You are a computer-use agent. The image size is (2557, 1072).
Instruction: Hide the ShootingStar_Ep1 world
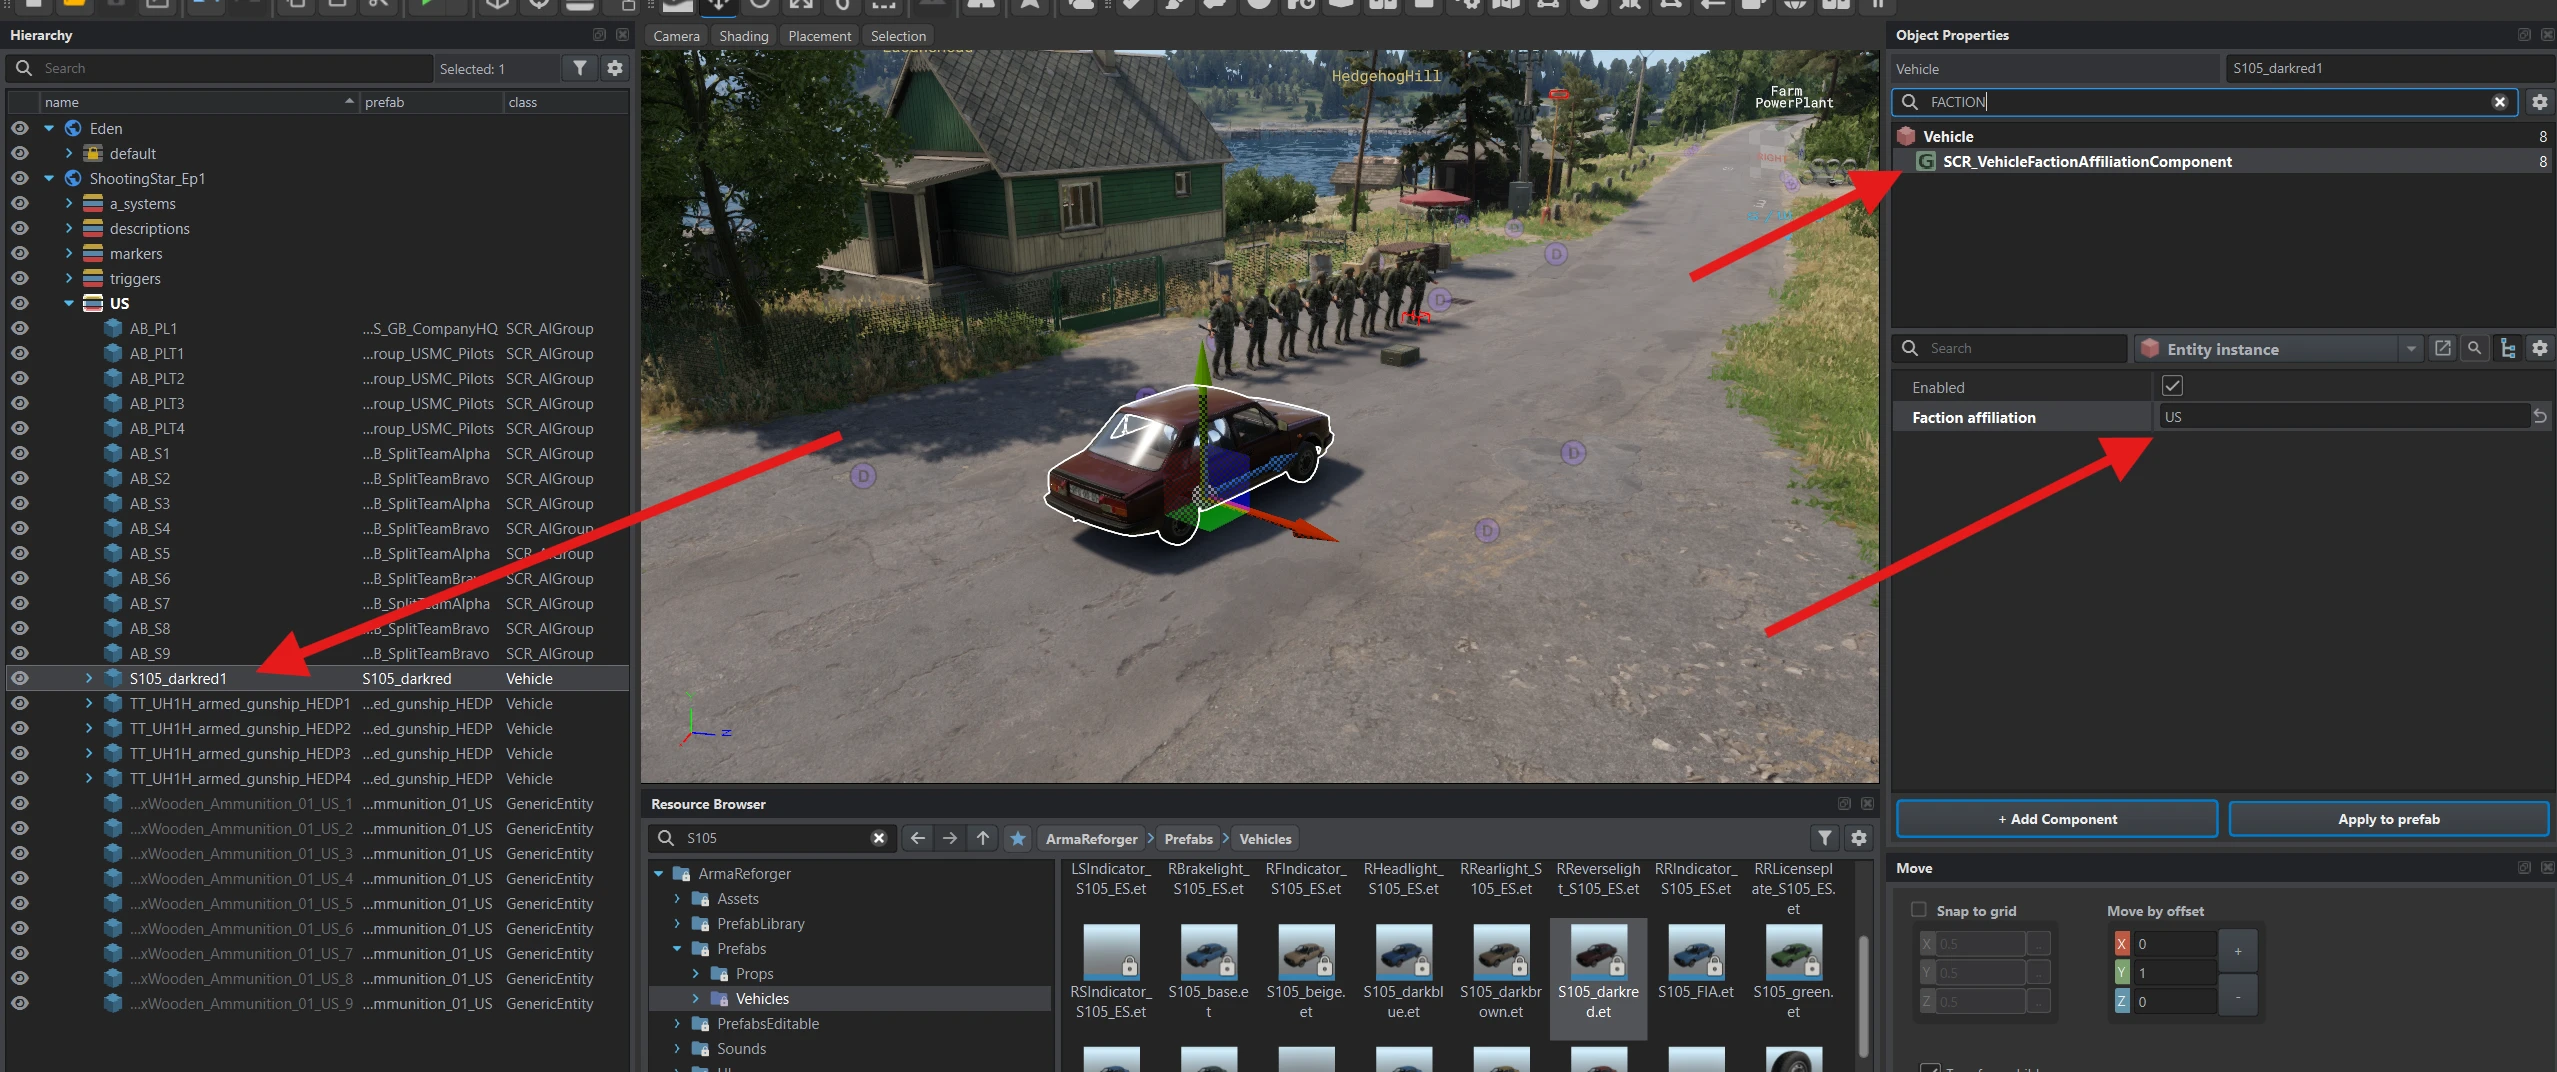tap(19, 178)
